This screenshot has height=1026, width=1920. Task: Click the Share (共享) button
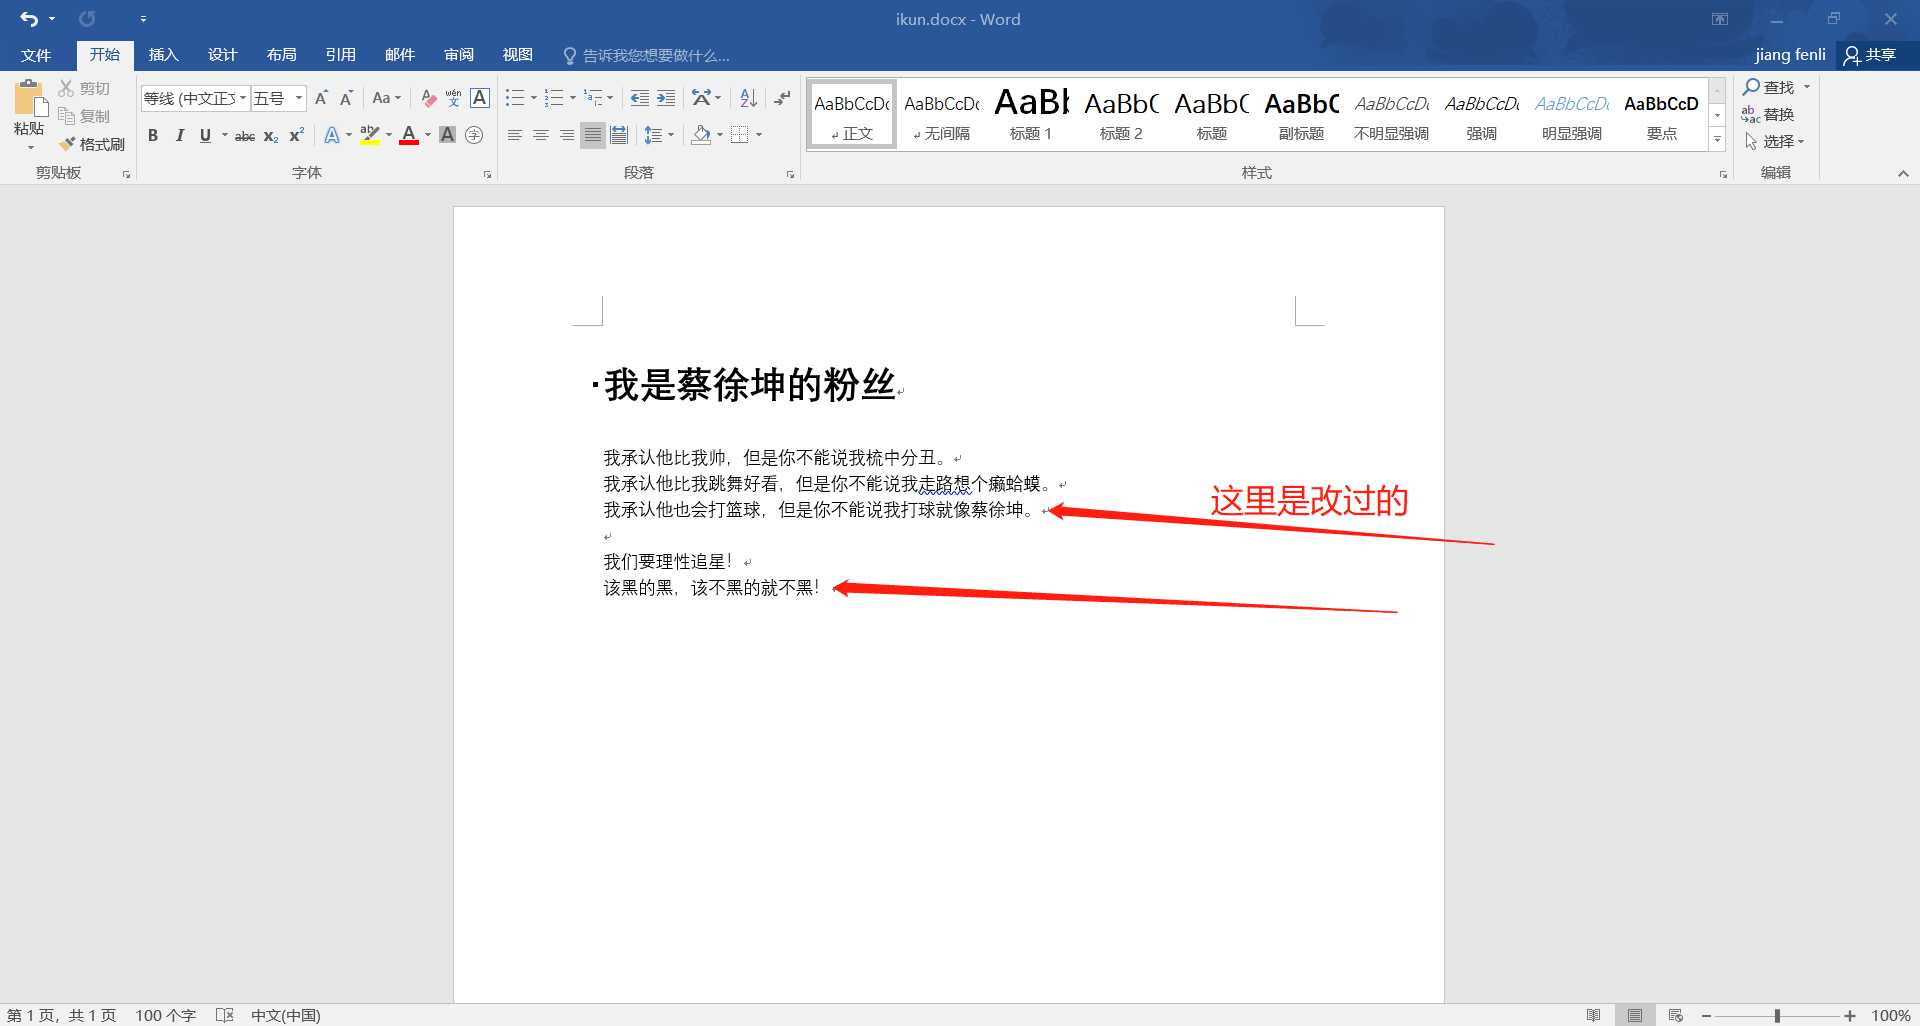[x=1871, y=55]
